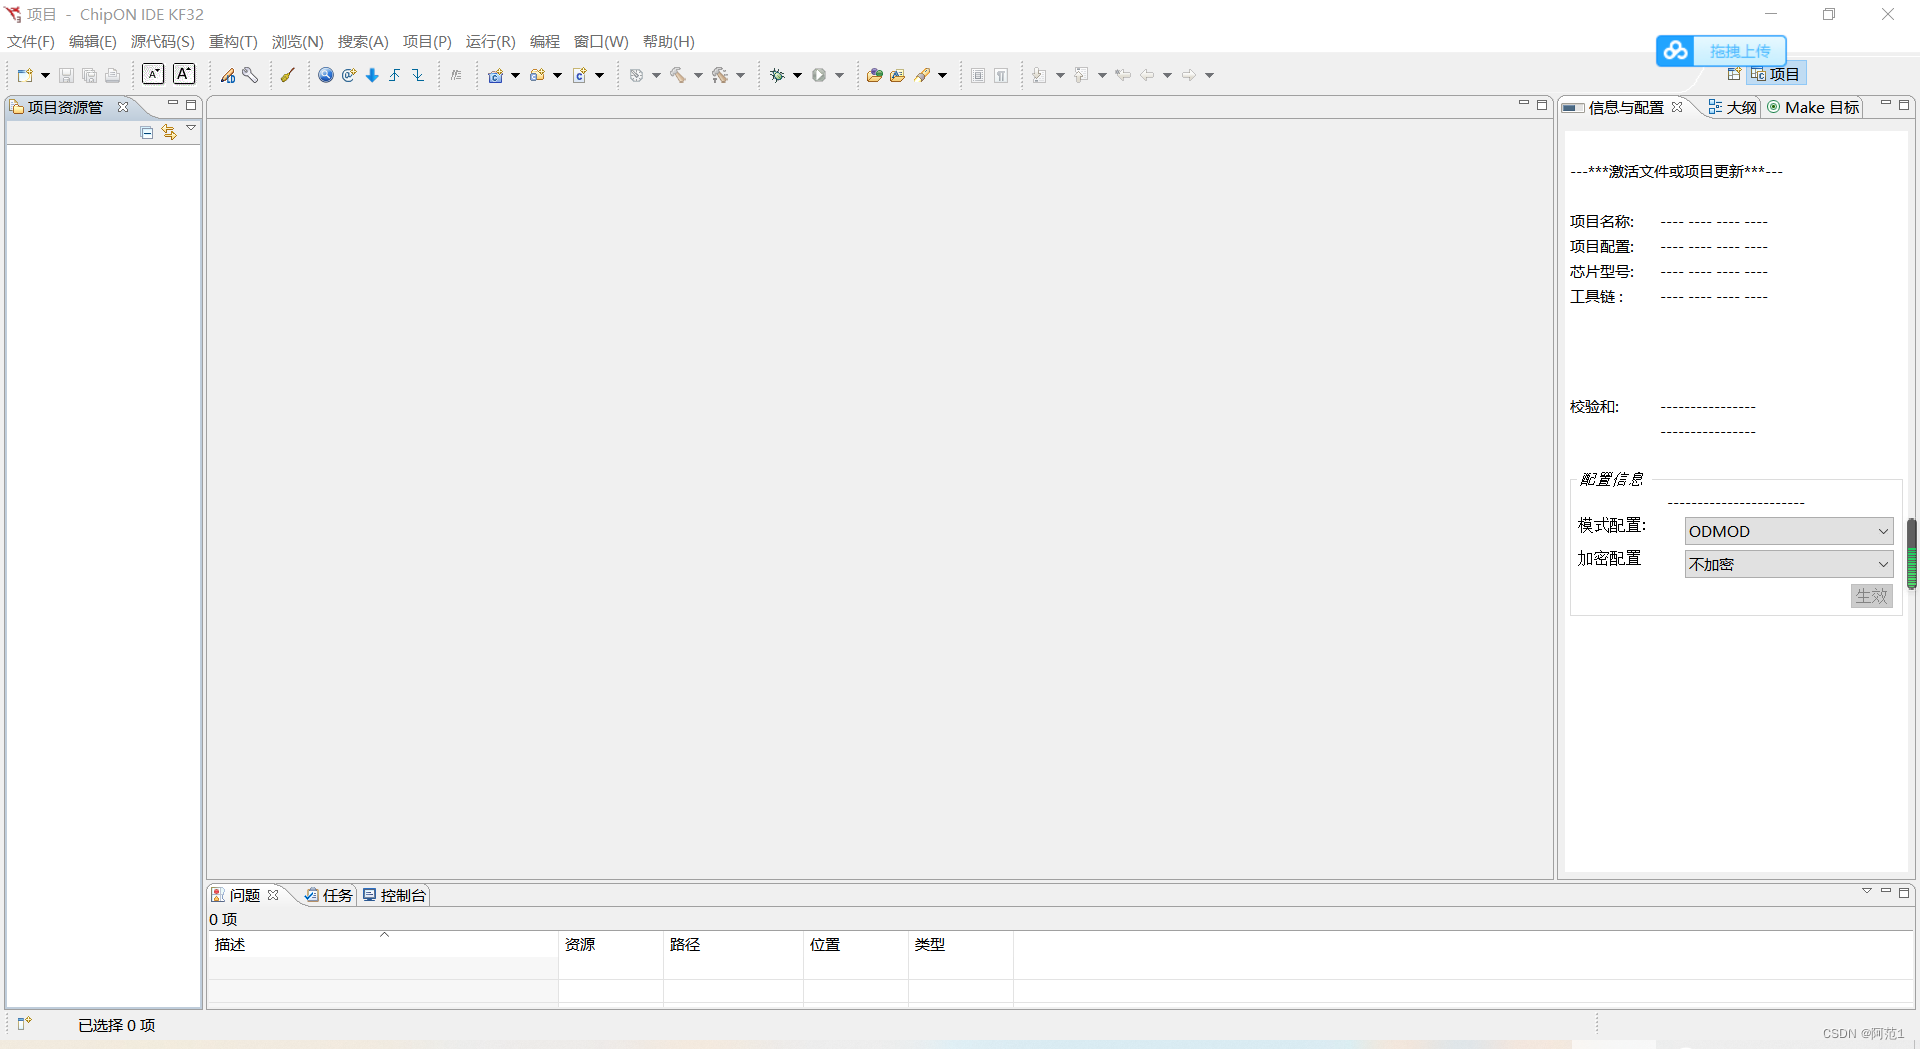Switch to the 控制台 tab
1920x1049 pixels.
point(395,895)
